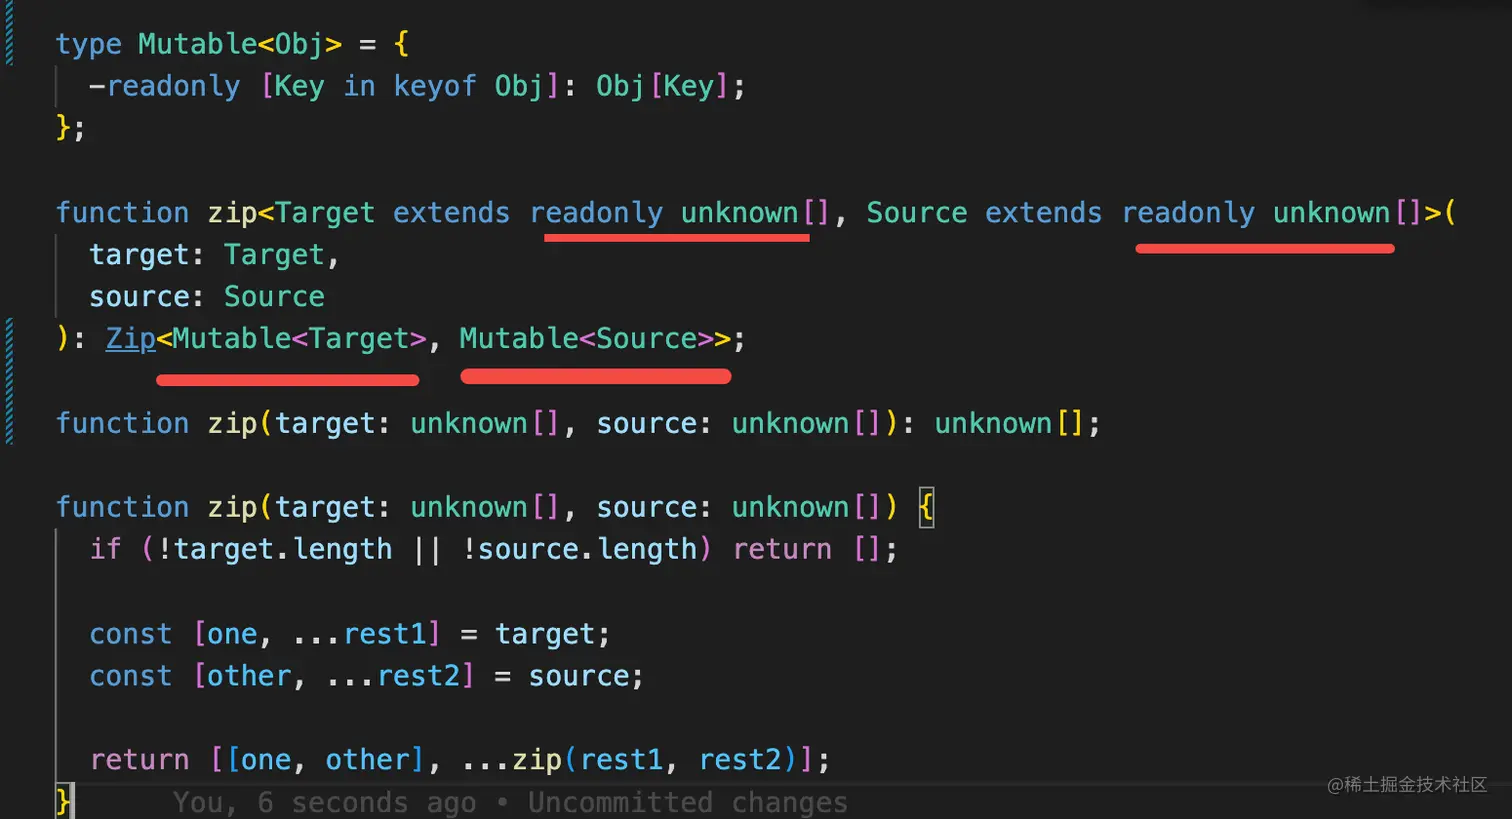Click 'rest2' argument inside zip(rest1, rest2)

click(x=740, y=760)
